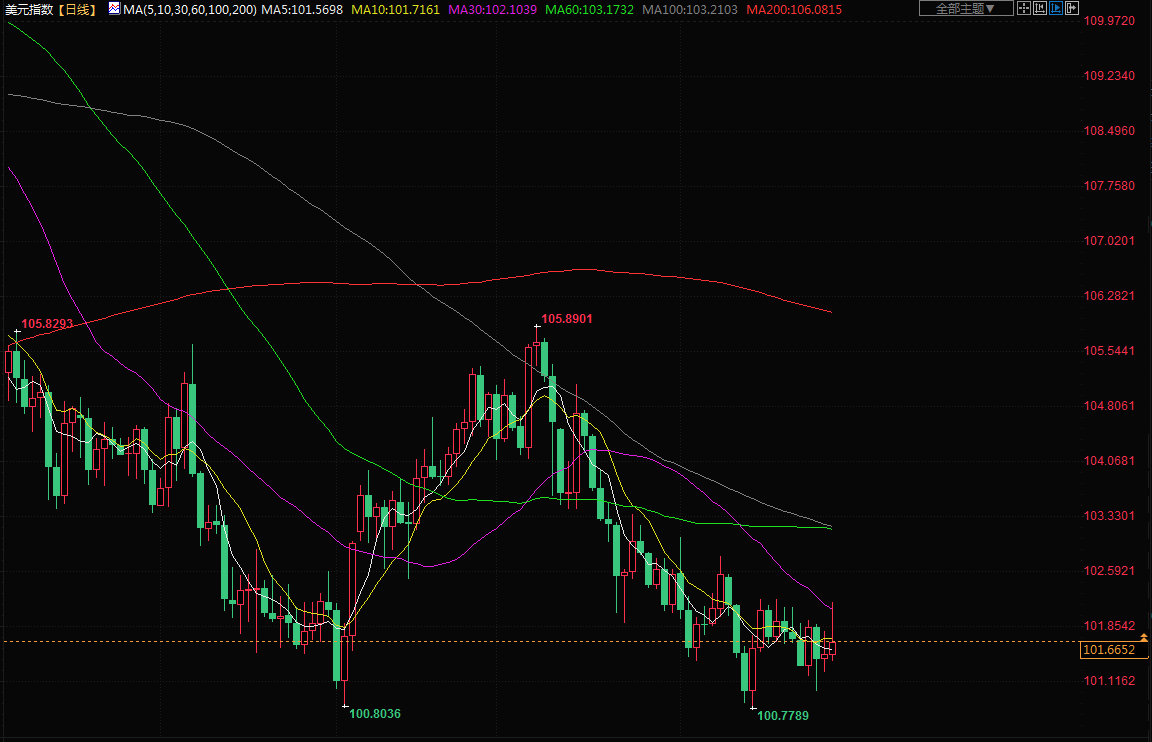This screenshot has height=742, width=1152.
Task: Click the vertical axis scaling icon
Action: click(1040, 9)
